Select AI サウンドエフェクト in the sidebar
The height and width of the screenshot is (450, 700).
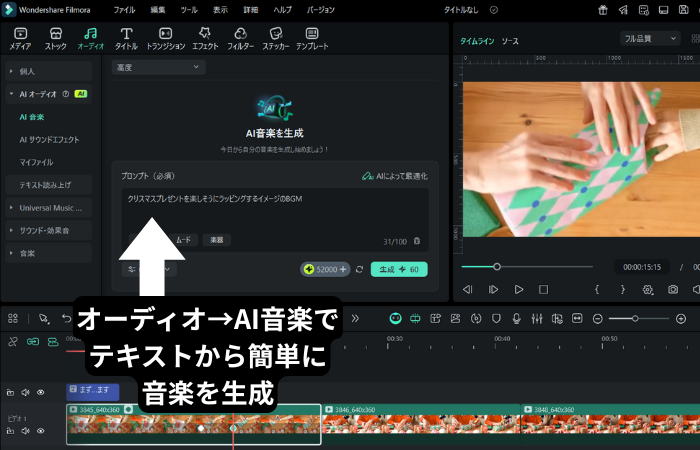(49, 140)
